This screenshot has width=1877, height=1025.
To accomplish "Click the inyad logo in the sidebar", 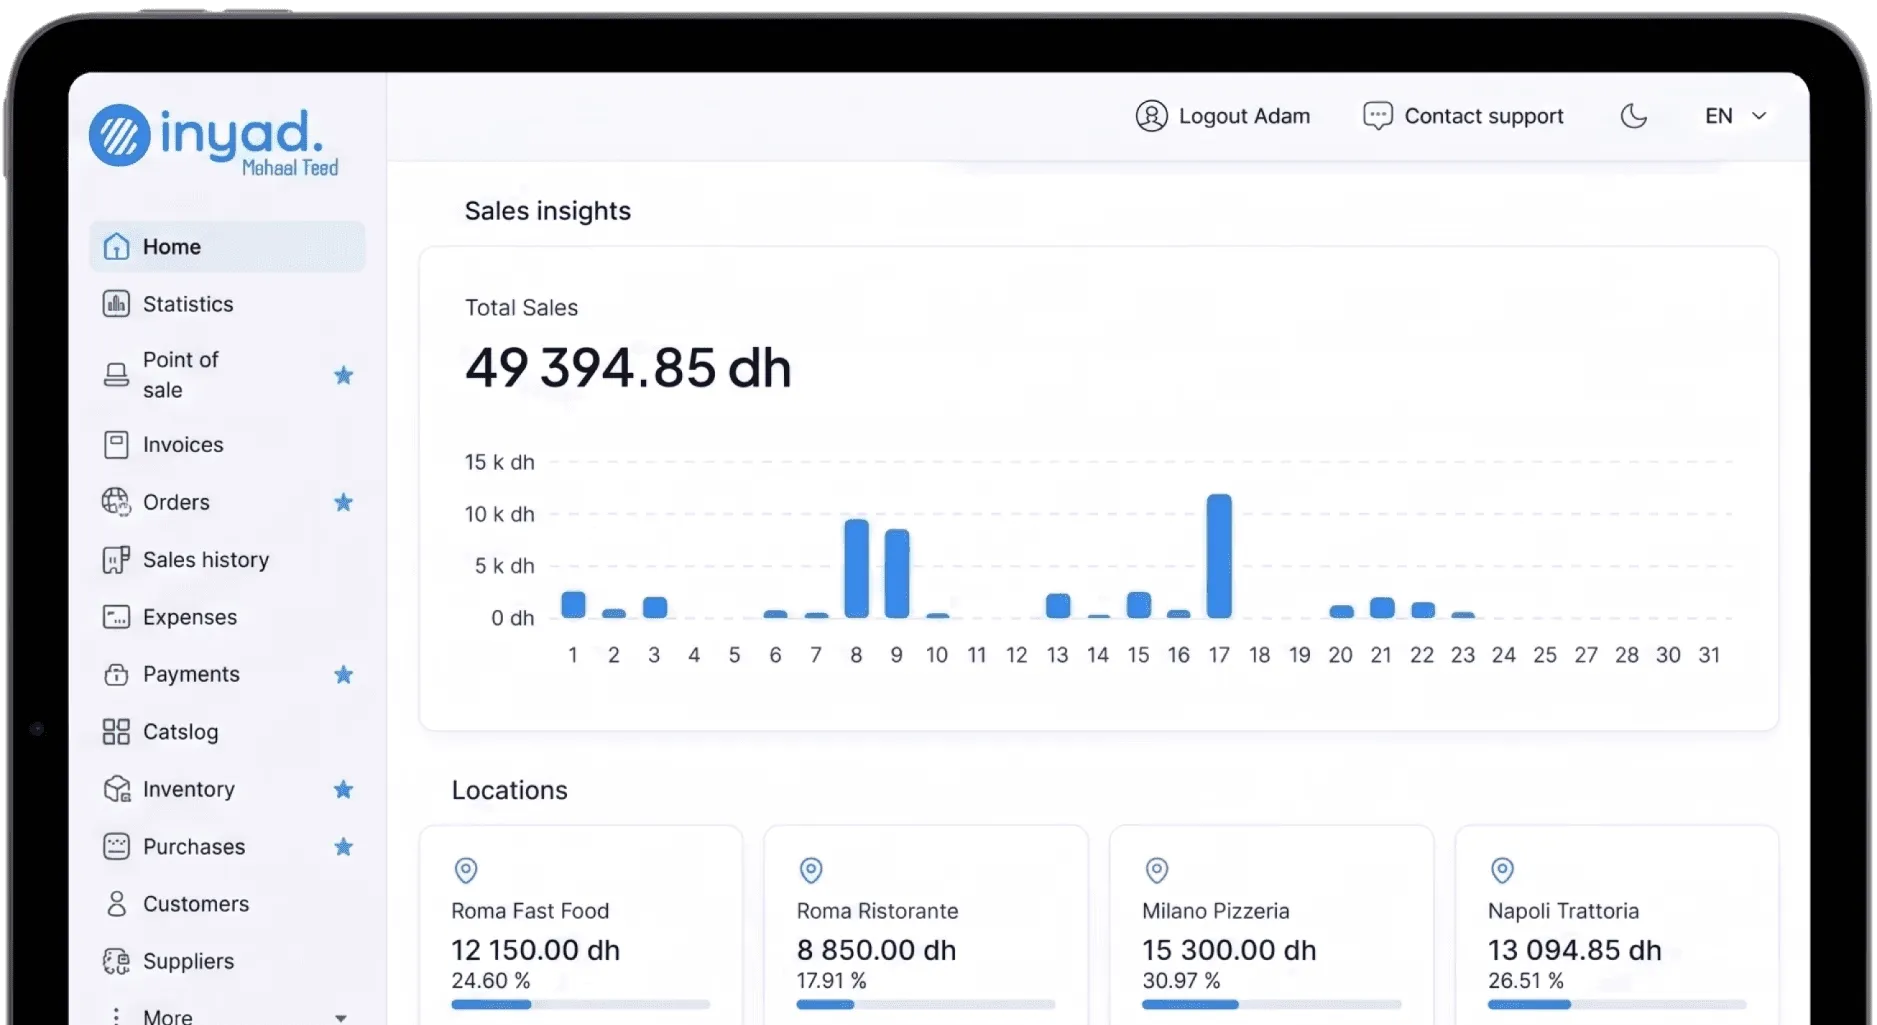I will click(x=213, y=139).
